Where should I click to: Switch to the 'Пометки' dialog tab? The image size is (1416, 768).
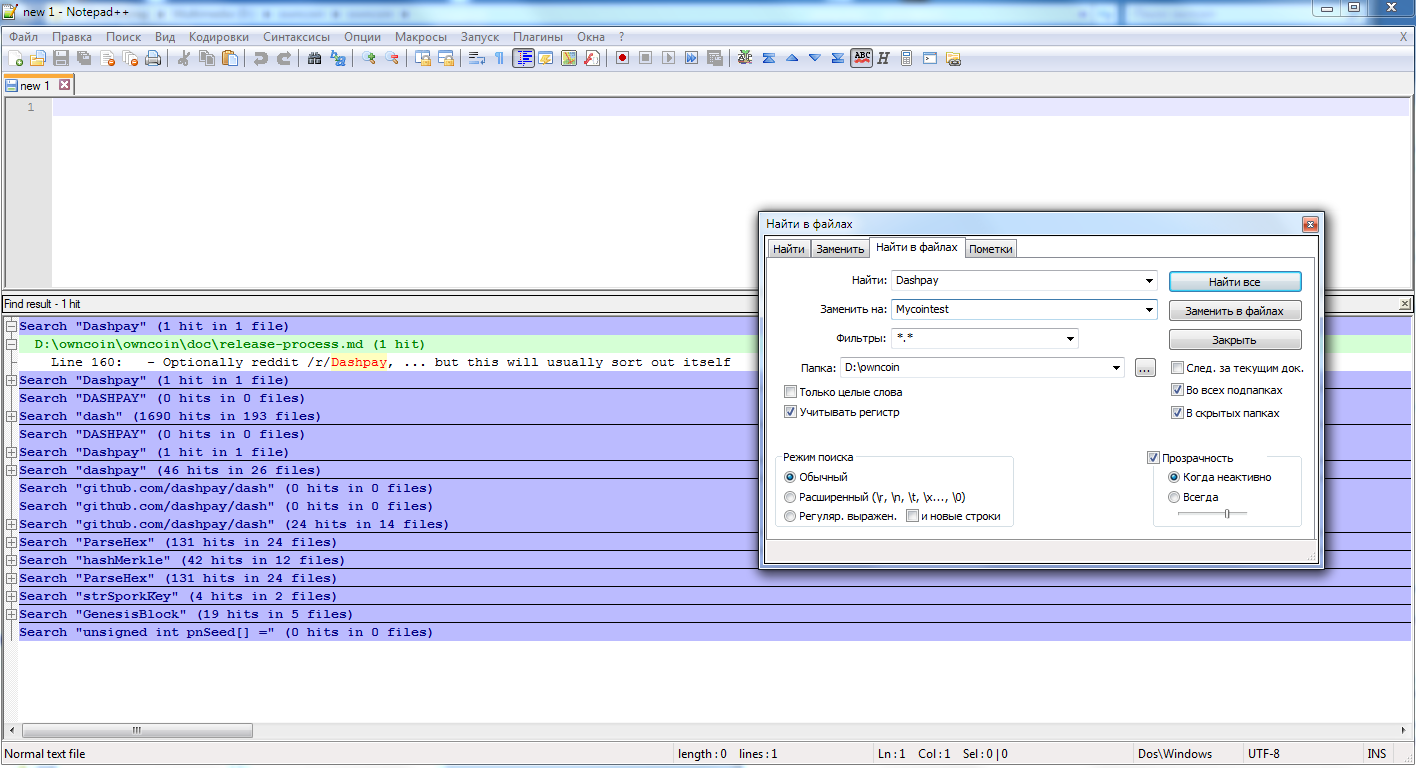click(x=991, y=249)
